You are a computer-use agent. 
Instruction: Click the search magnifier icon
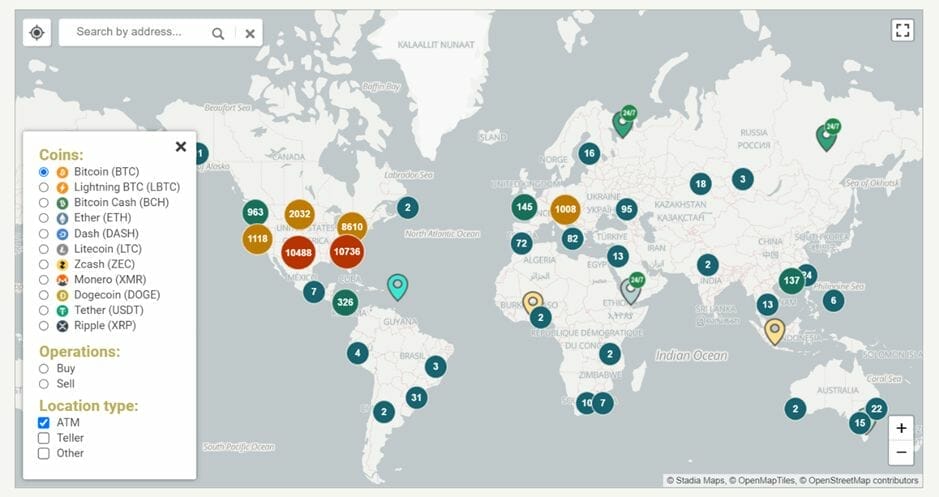(x=218, y=33)
